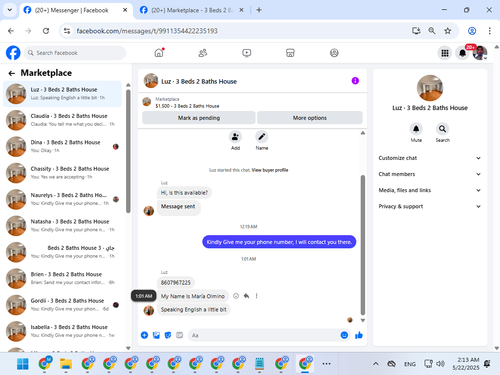Switch to Marketplace - 3 Beds 2 Baths tab
Screen dimensions: 500x375
click(191, 10)
